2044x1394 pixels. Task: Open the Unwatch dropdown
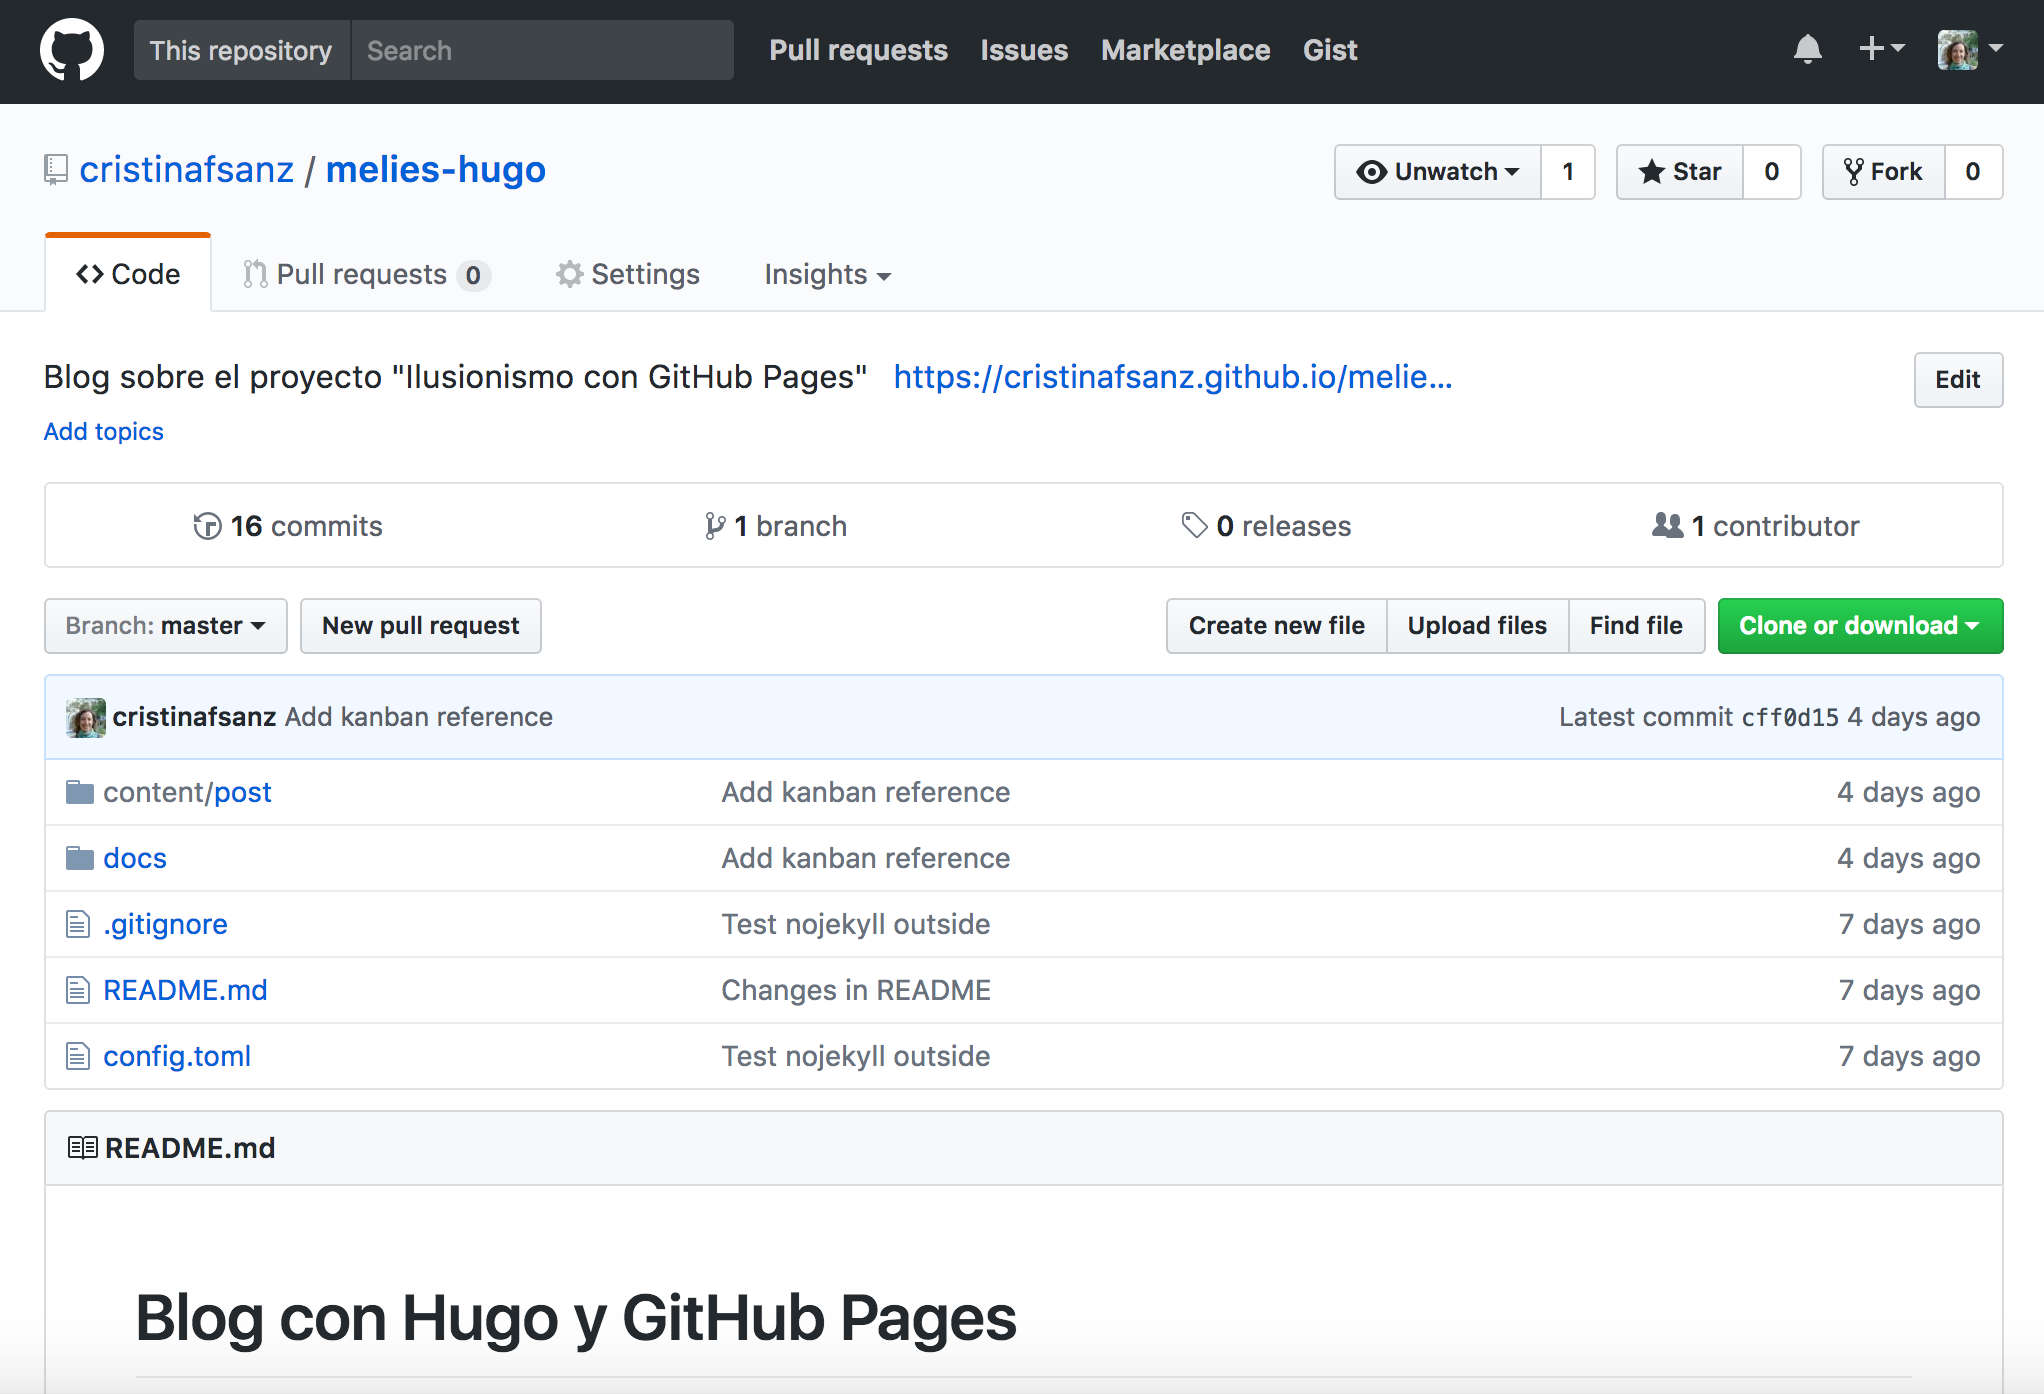(x=1437, y=172)
